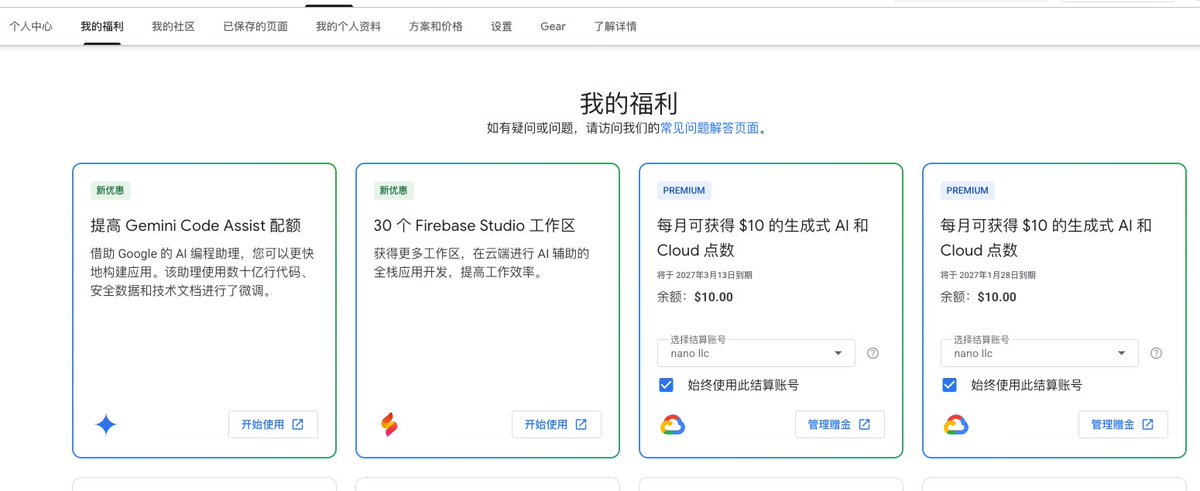Click the PREMIUM badge on the 1月28日 card

(x=967, y=190)
